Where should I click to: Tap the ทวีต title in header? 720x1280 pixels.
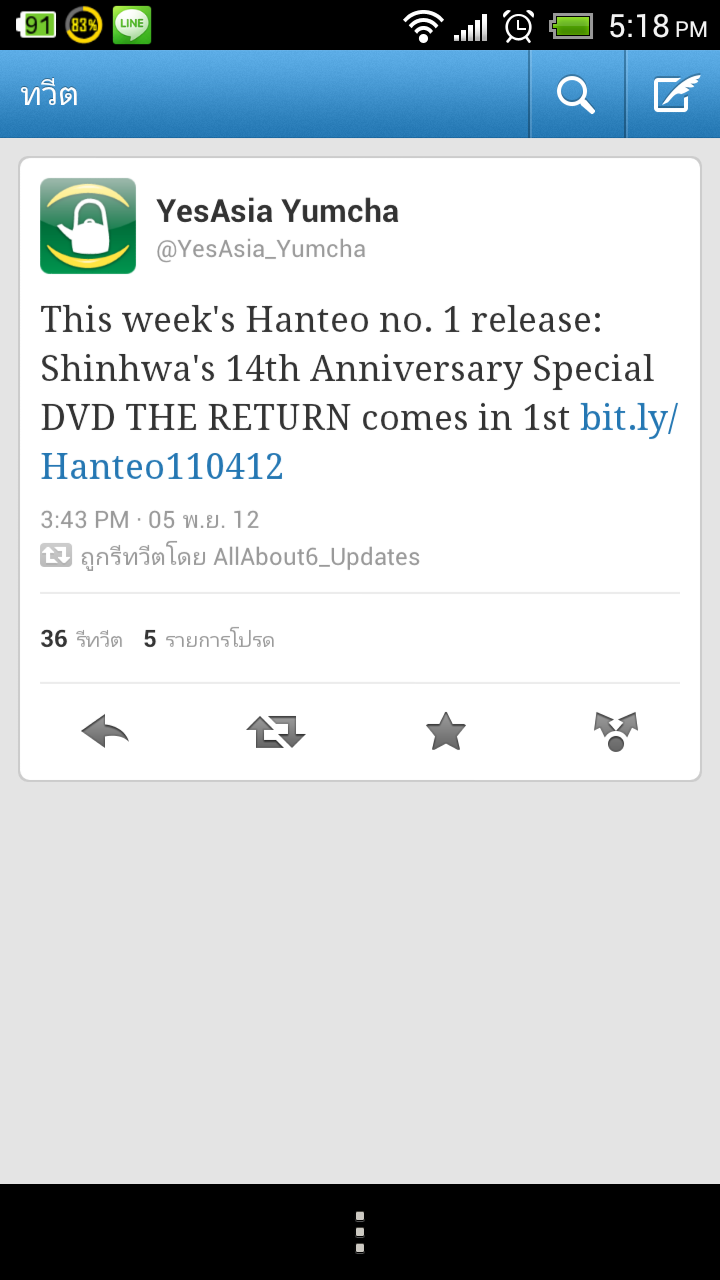click(49, 95)
